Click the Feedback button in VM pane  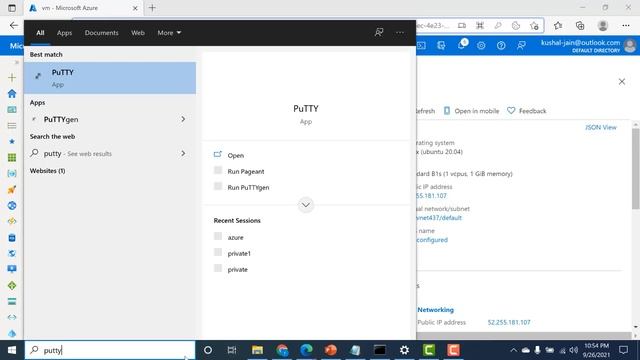527,111
